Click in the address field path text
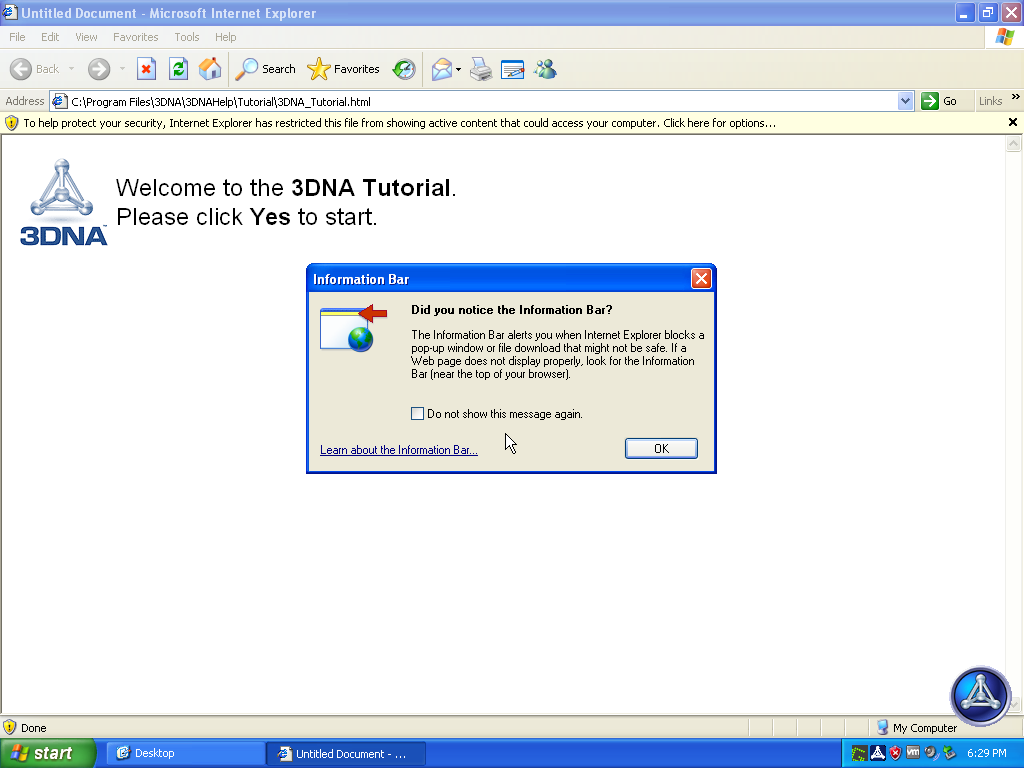The height and width of the screenshot is (768, 1024). (x=221, y=101)
